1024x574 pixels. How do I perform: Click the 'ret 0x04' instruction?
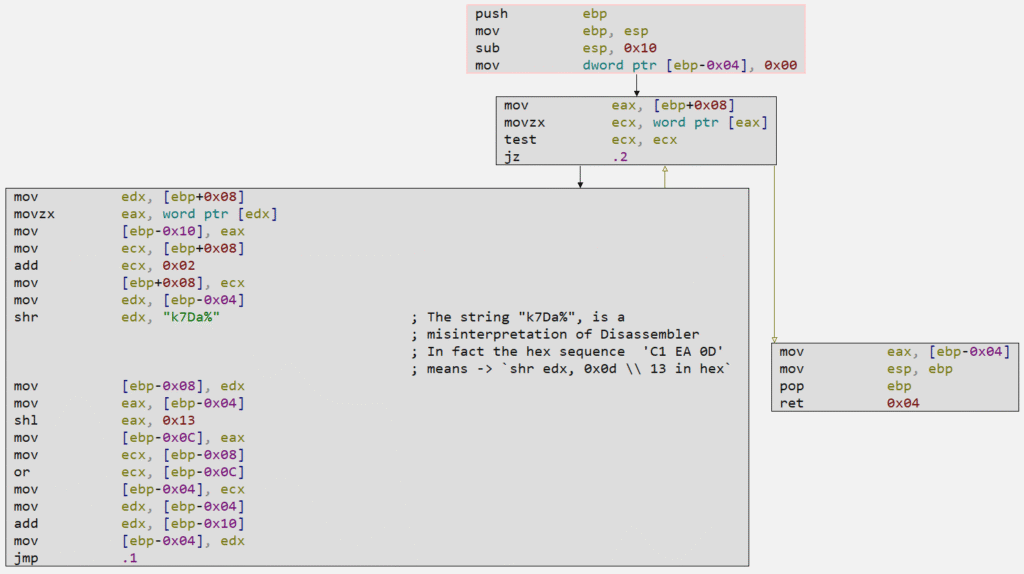850,403
